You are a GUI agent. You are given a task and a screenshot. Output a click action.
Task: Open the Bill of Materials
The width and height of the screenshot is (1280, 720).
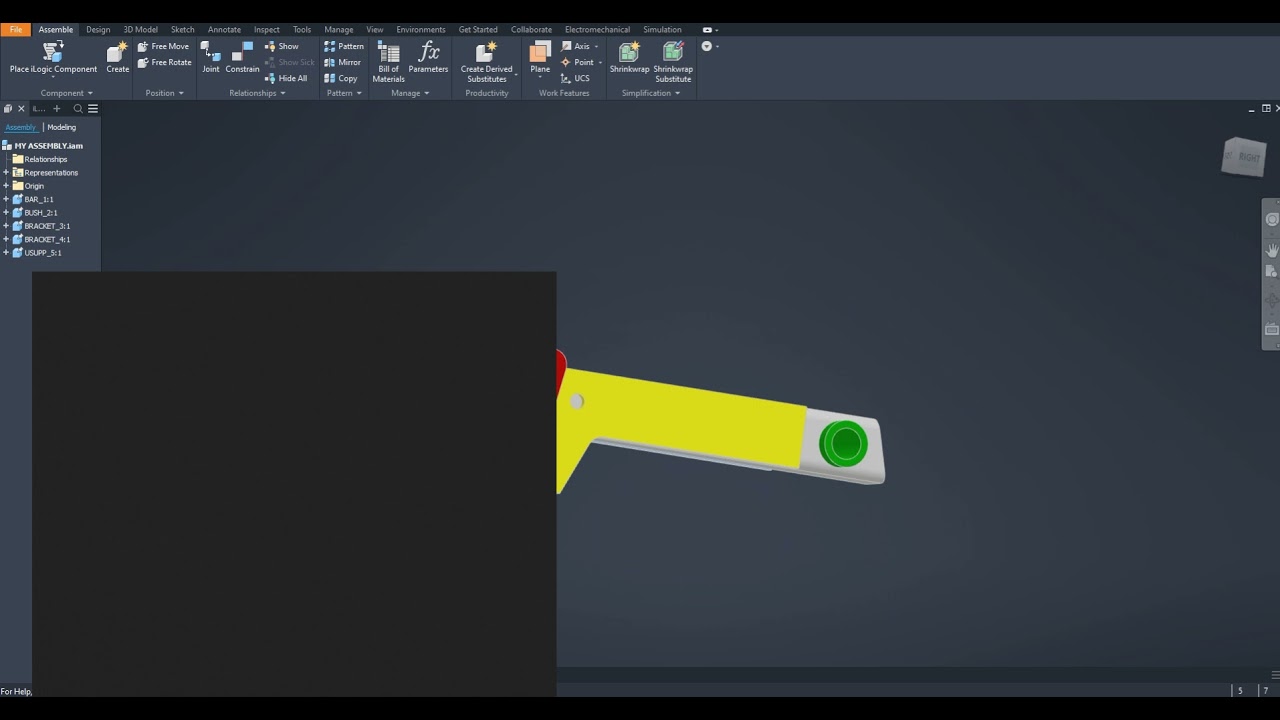click(x=388, y=60)
